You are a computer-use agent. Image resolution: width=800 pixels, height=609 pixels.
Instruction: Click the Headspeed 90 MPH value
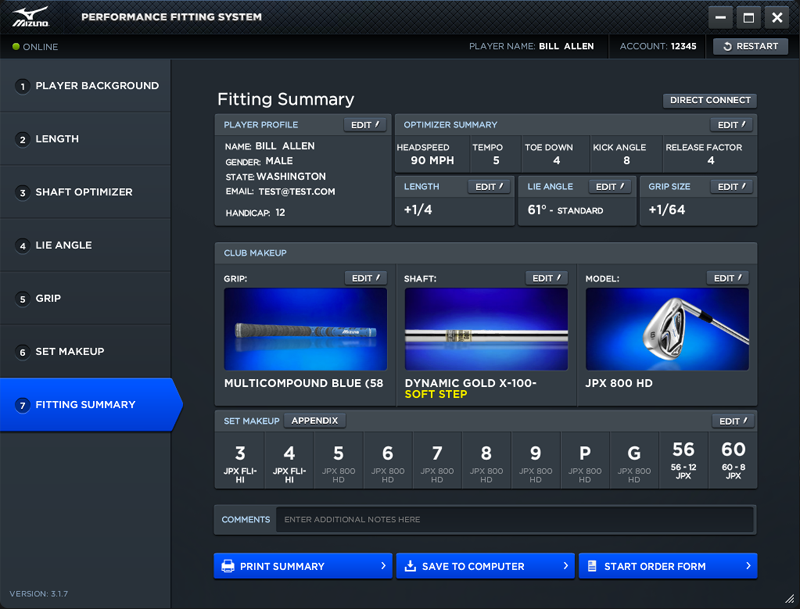(432, 160)
